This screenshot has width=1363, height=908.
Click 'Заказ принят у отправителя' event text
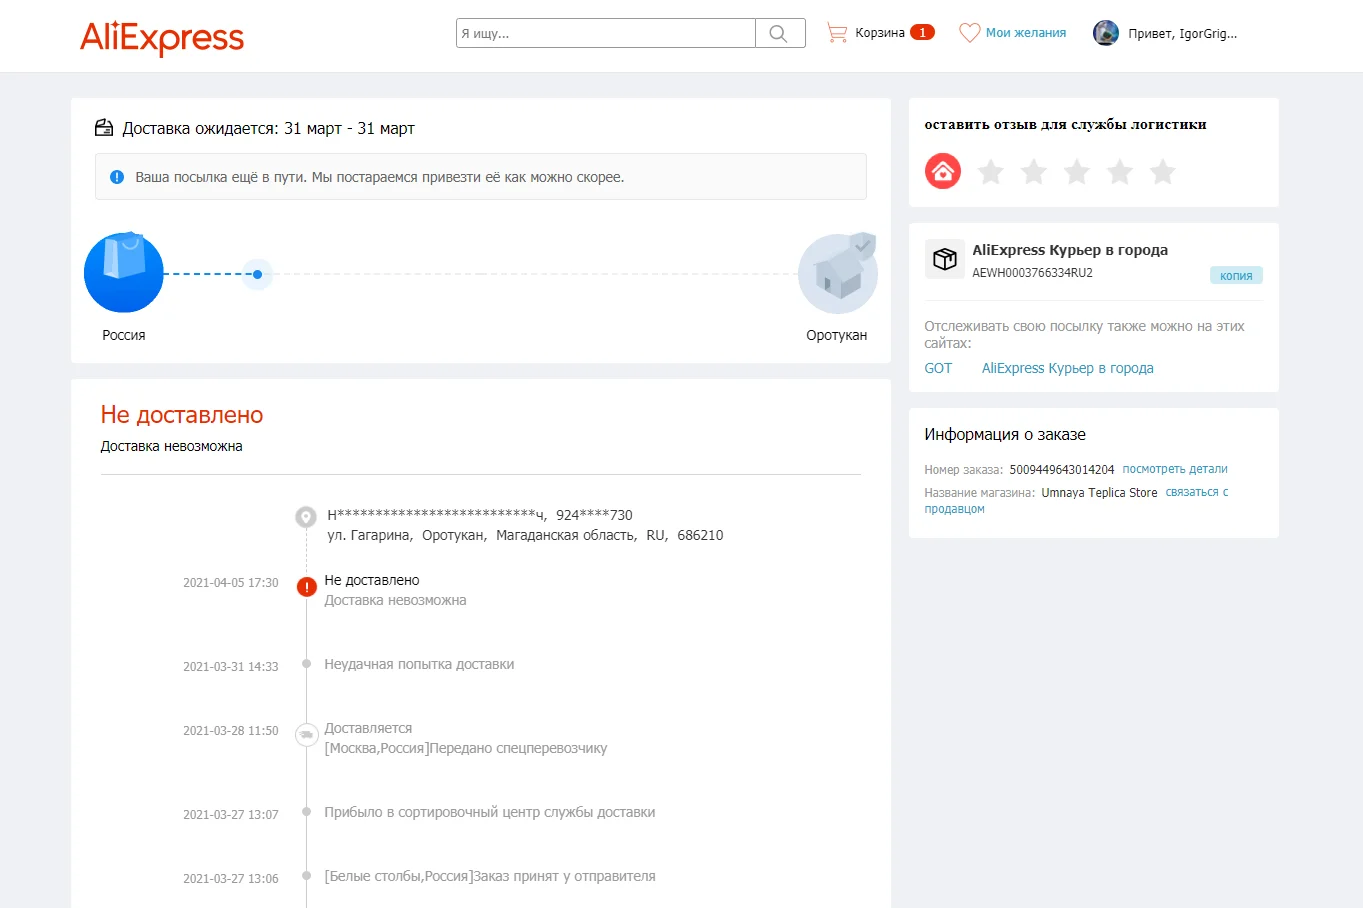coord(490,876)
